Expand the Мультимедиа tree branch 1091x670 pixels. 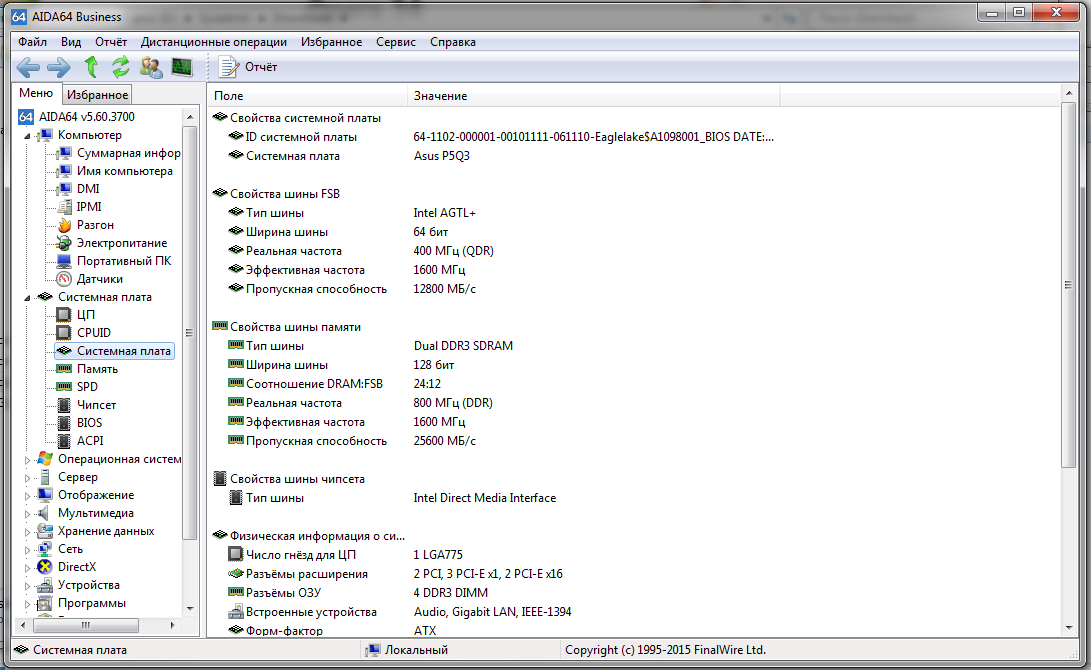coord(27,514)
